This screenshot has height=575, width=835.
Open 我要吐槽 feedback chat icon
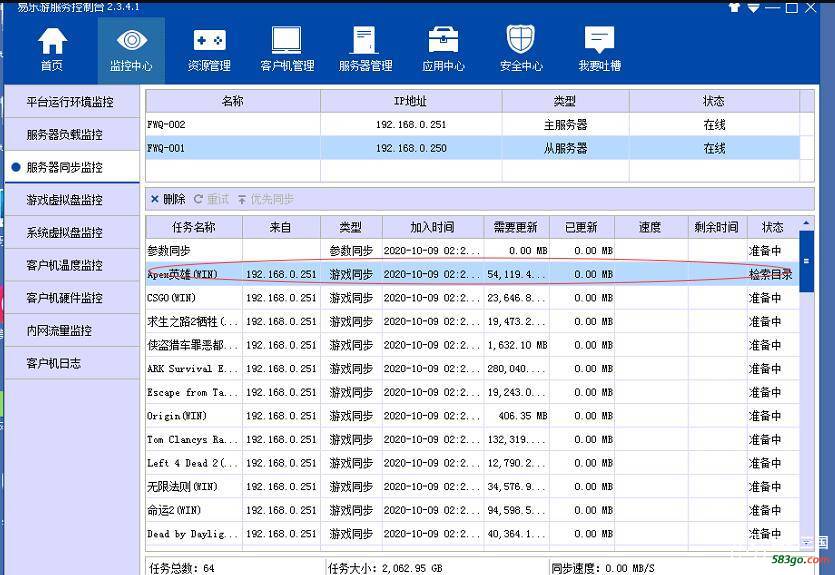point(599,49)
